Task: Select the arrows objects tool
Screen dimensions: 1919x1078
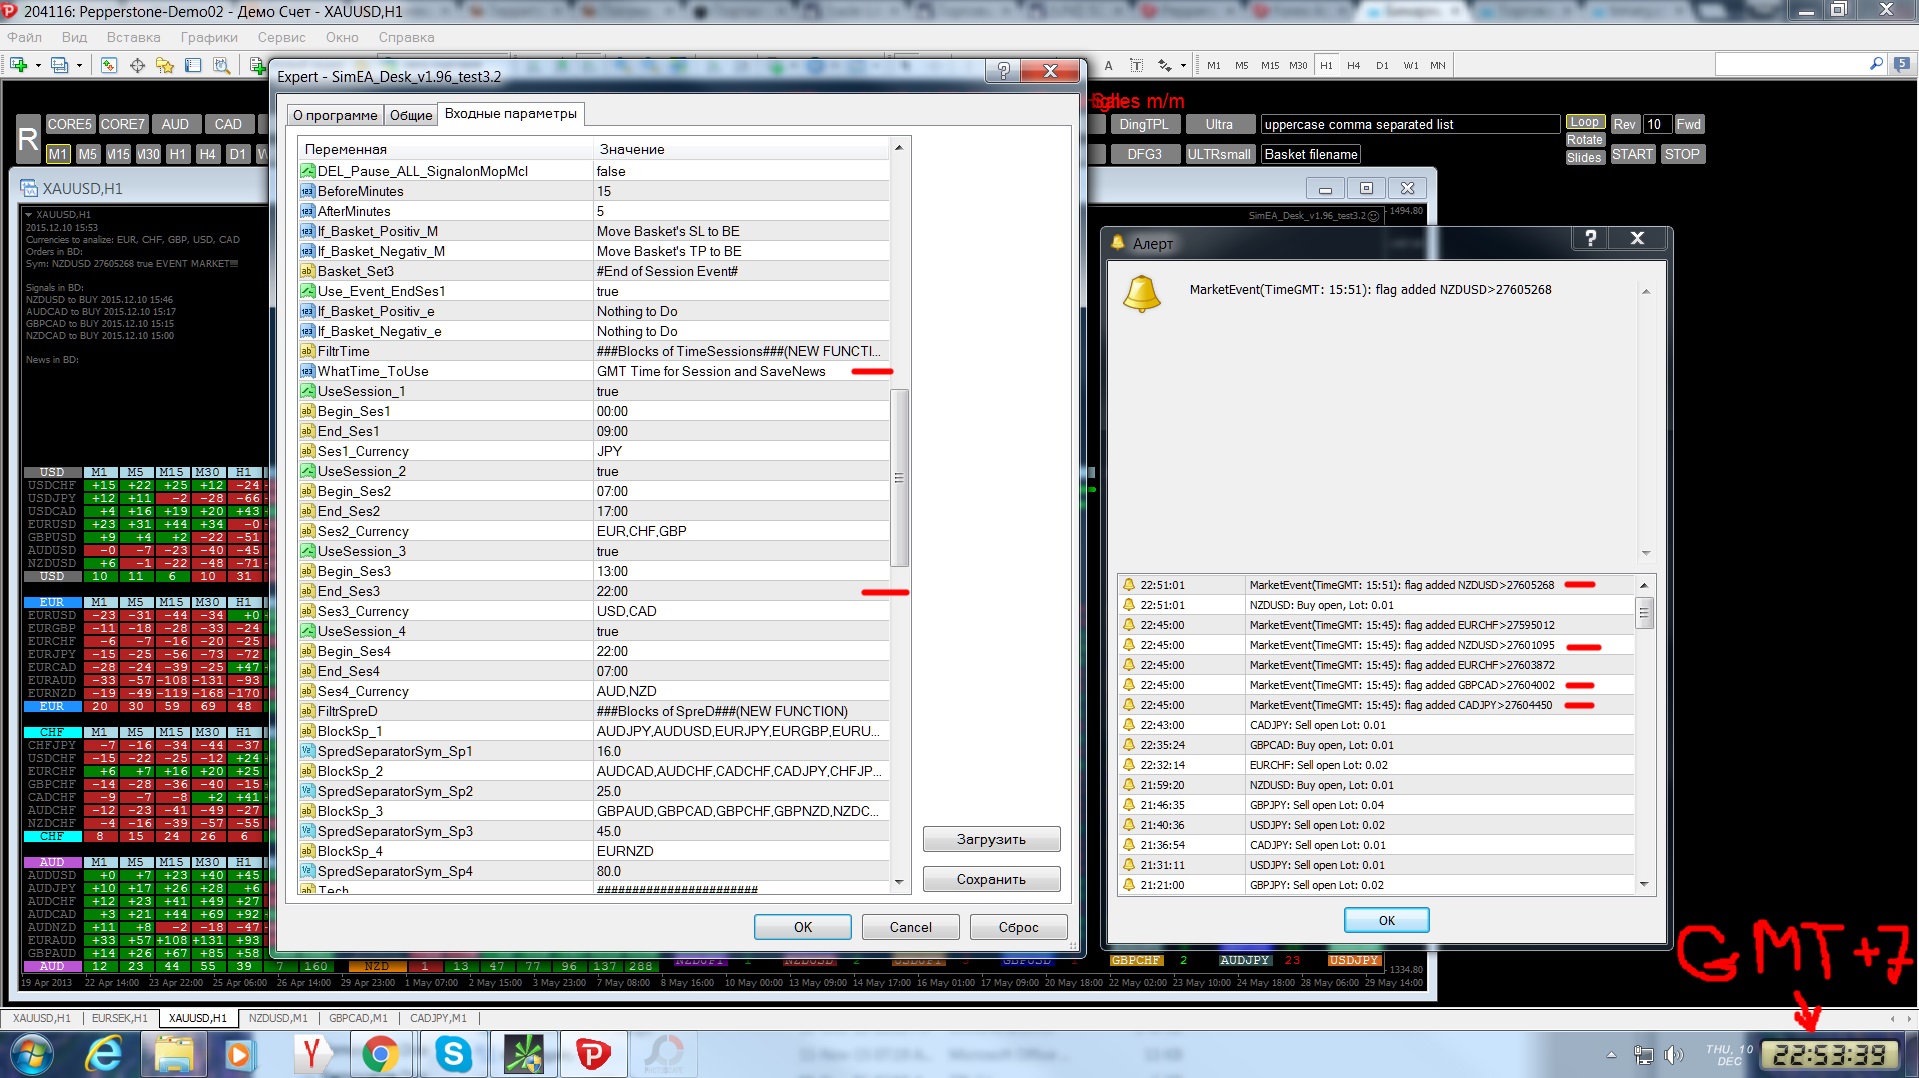Action: point(1164,65)
